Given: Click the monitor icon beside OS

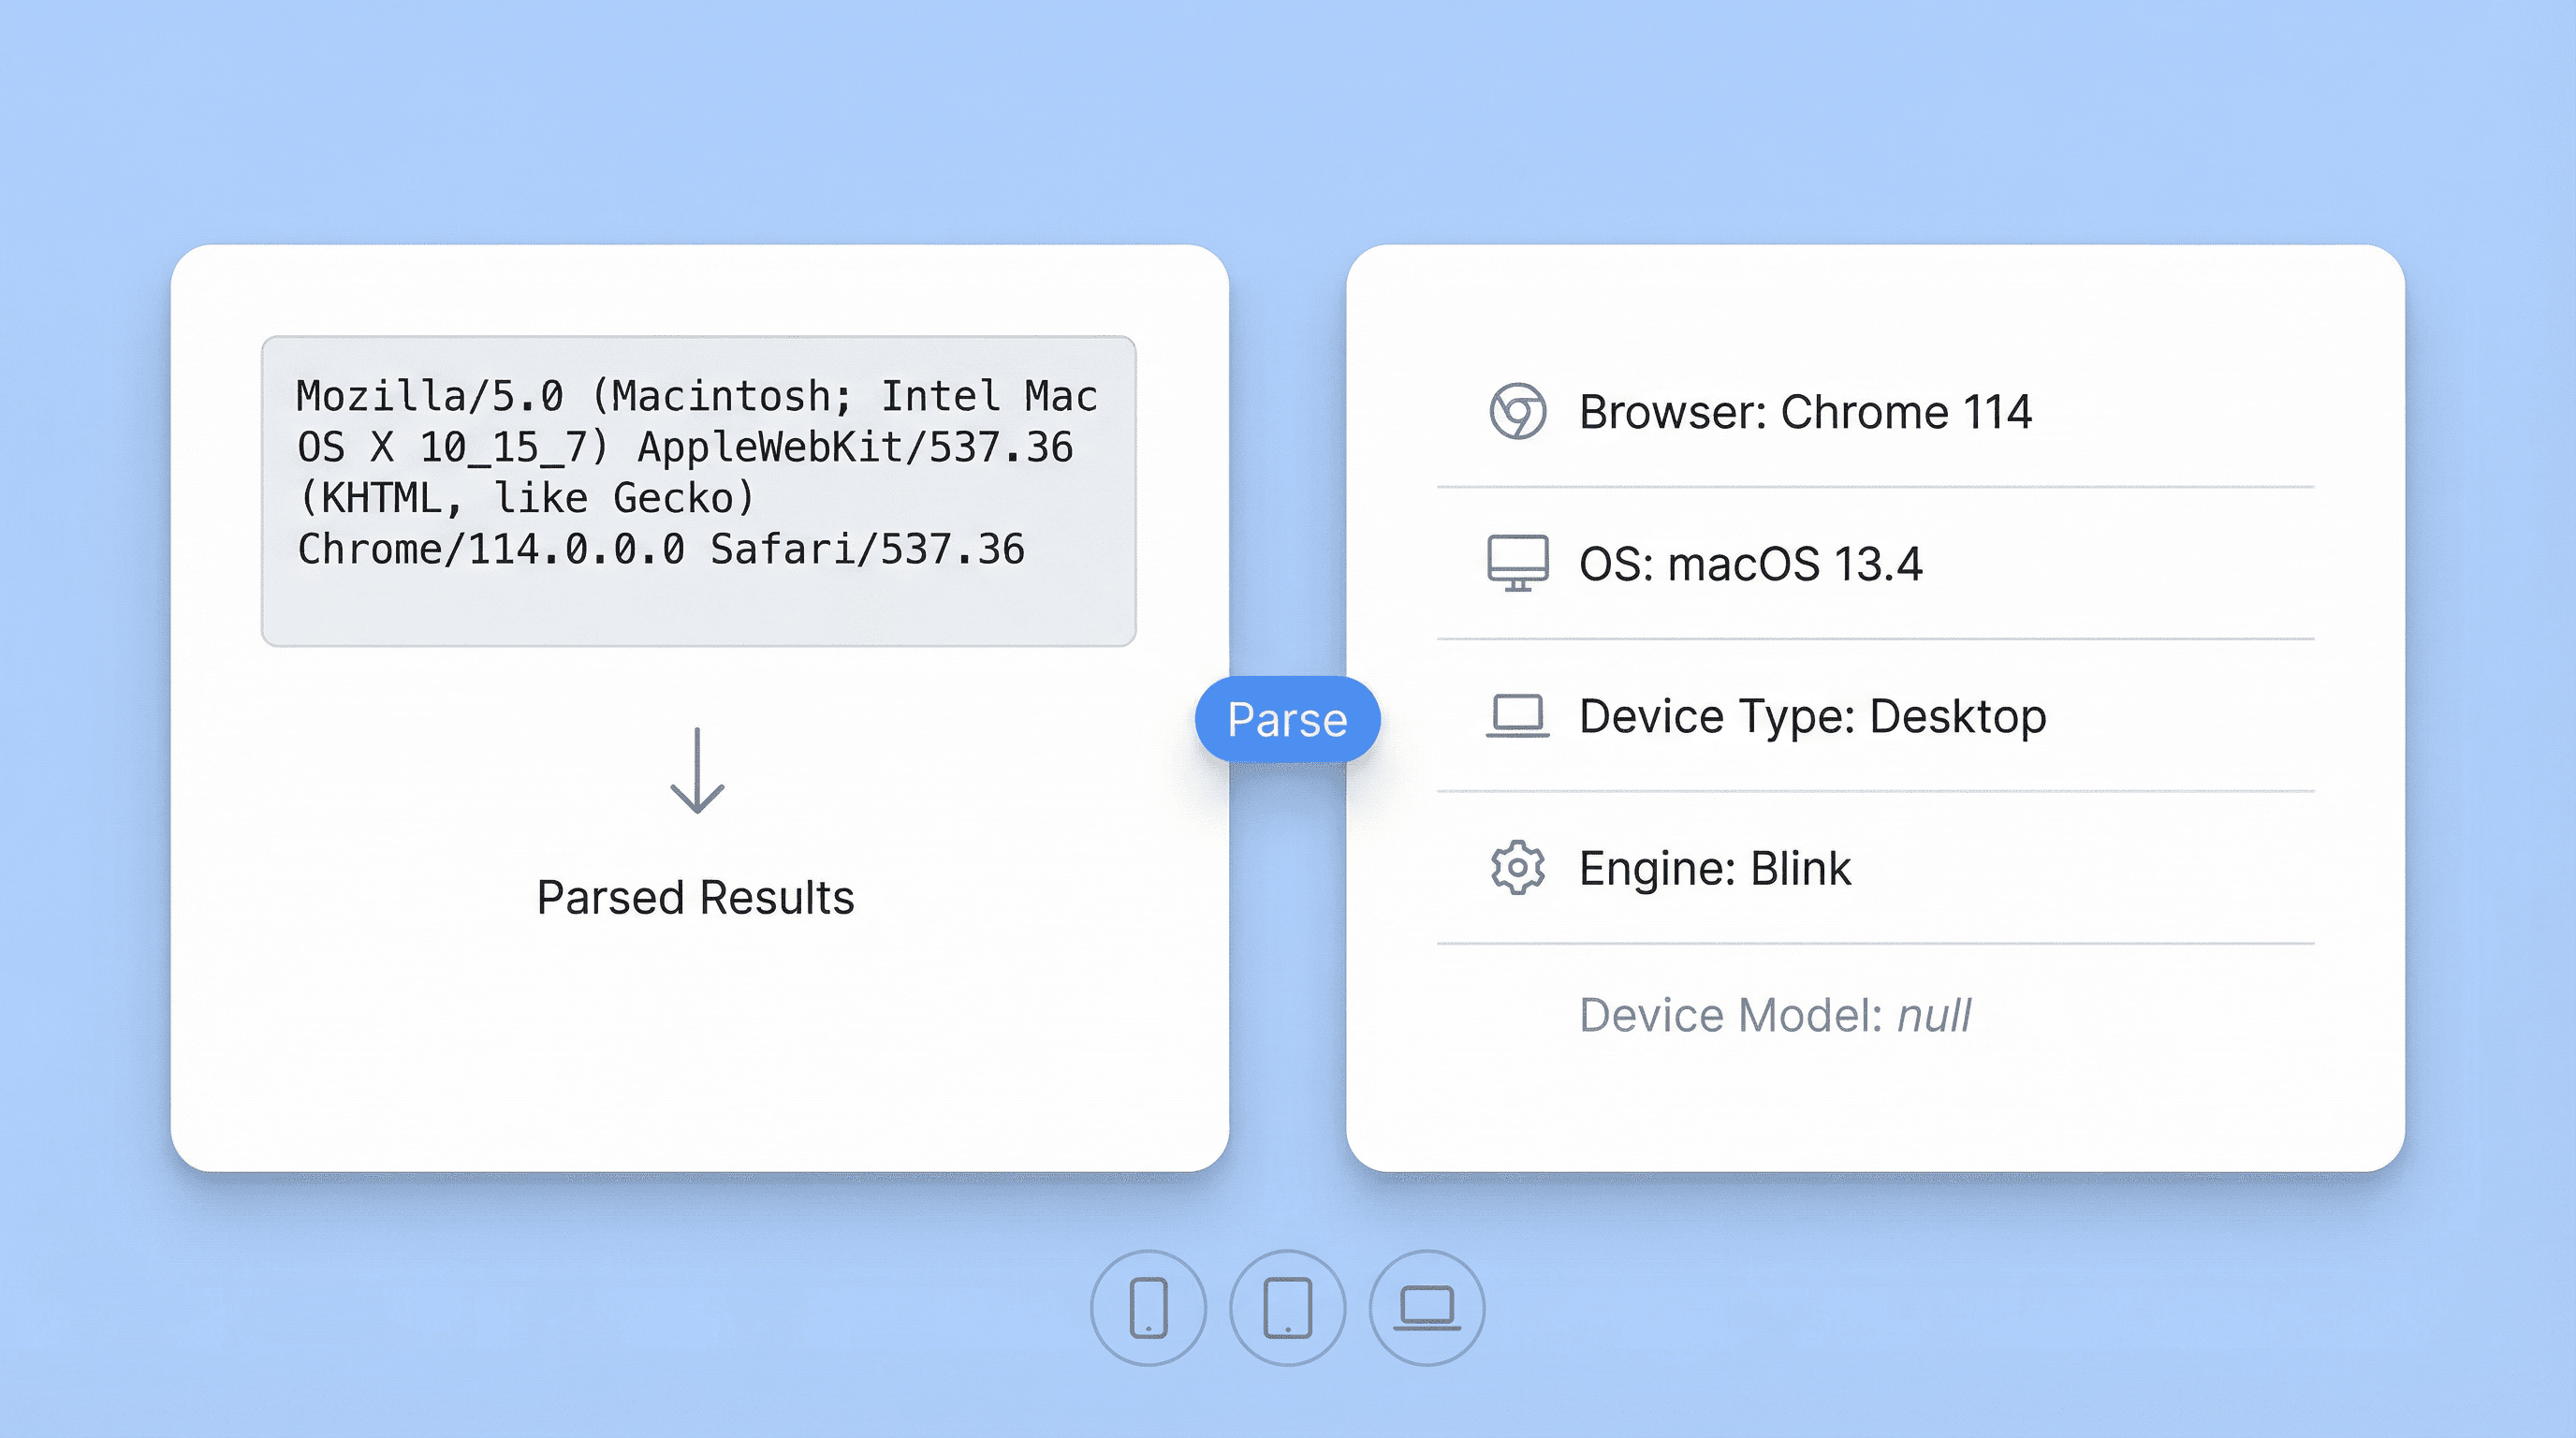Looking at the screenshot, I should pos(1517,563).
